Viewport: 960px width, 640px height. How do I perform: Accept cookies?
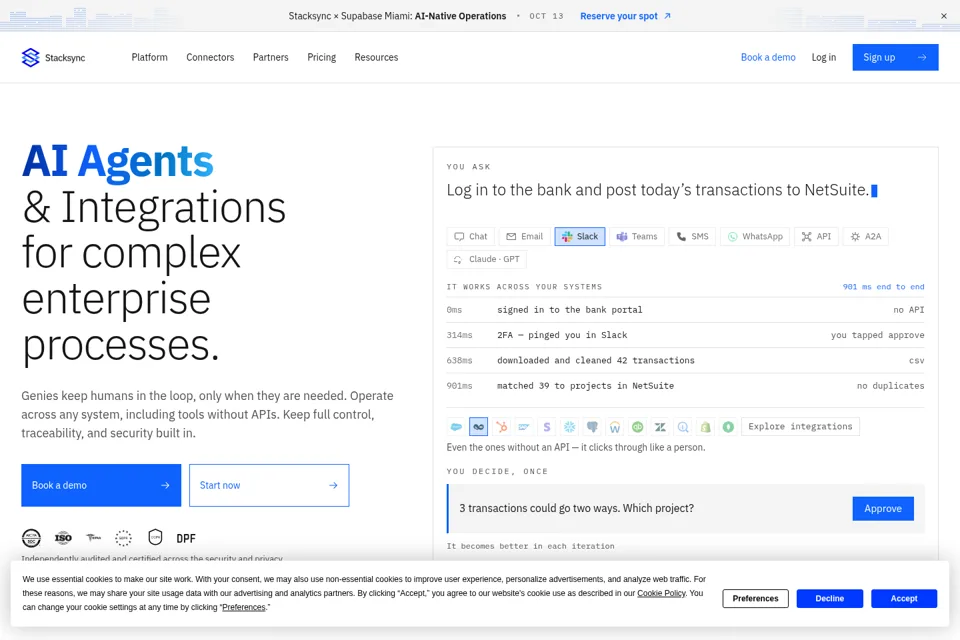tap(904, 598)
